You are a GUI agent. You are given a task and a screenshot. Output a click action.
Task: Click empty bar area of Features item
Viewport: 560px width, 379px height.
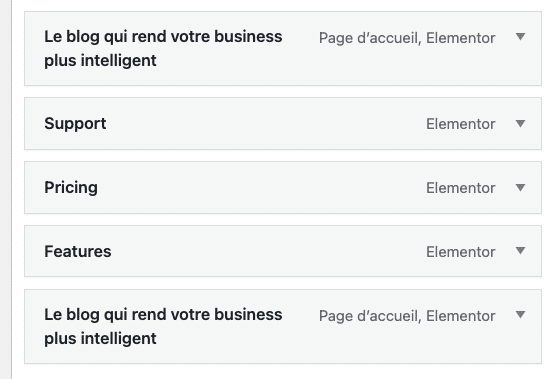pyautogui.click(x=268, y=251)
